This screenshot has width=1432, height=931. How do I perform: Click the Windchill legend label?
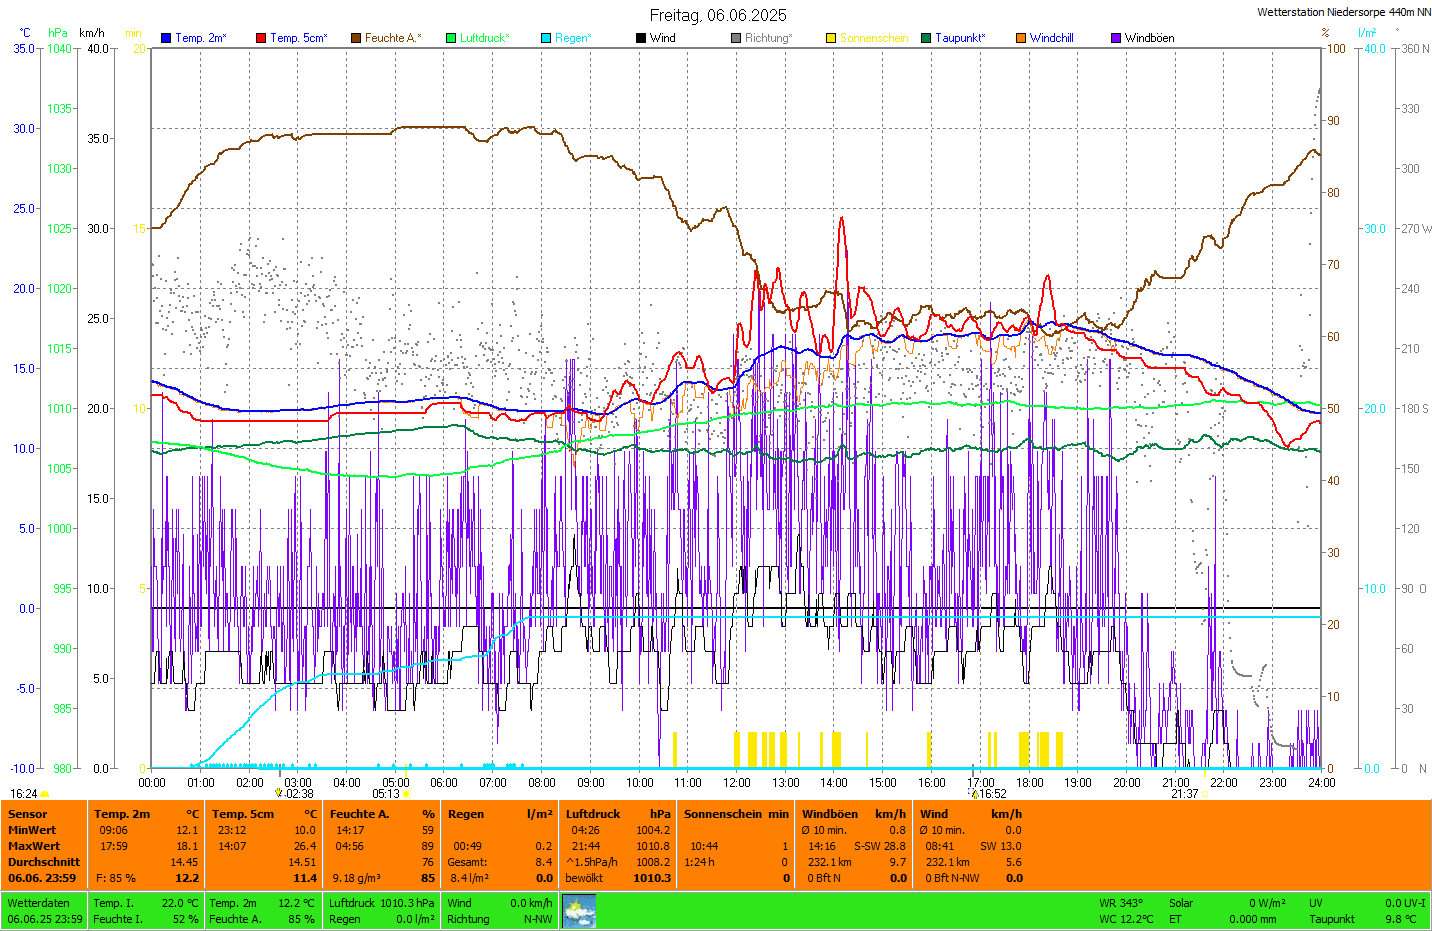1051,38
